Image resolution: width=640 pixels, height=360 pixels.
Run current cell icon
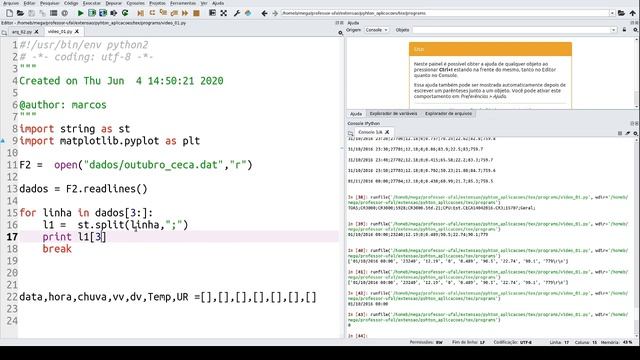point(92,13)
